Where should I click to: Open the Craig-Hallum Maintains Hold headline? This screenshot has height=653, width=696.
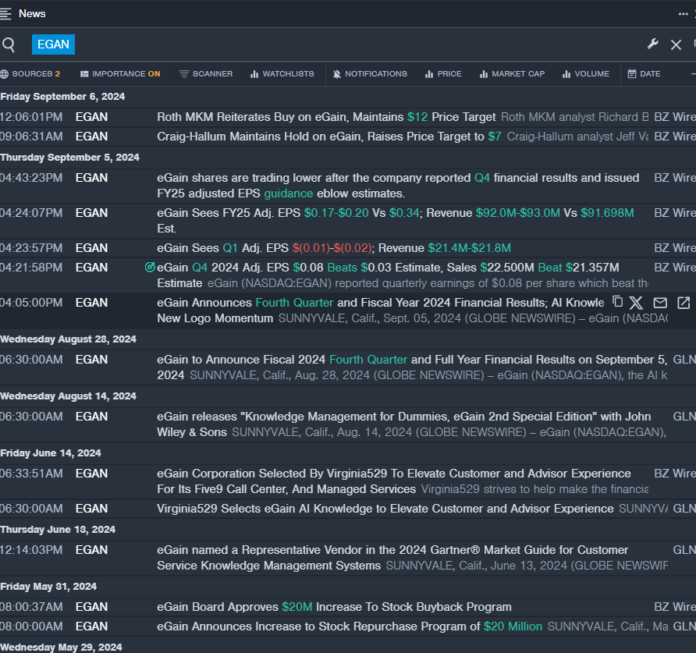(329, 136)
